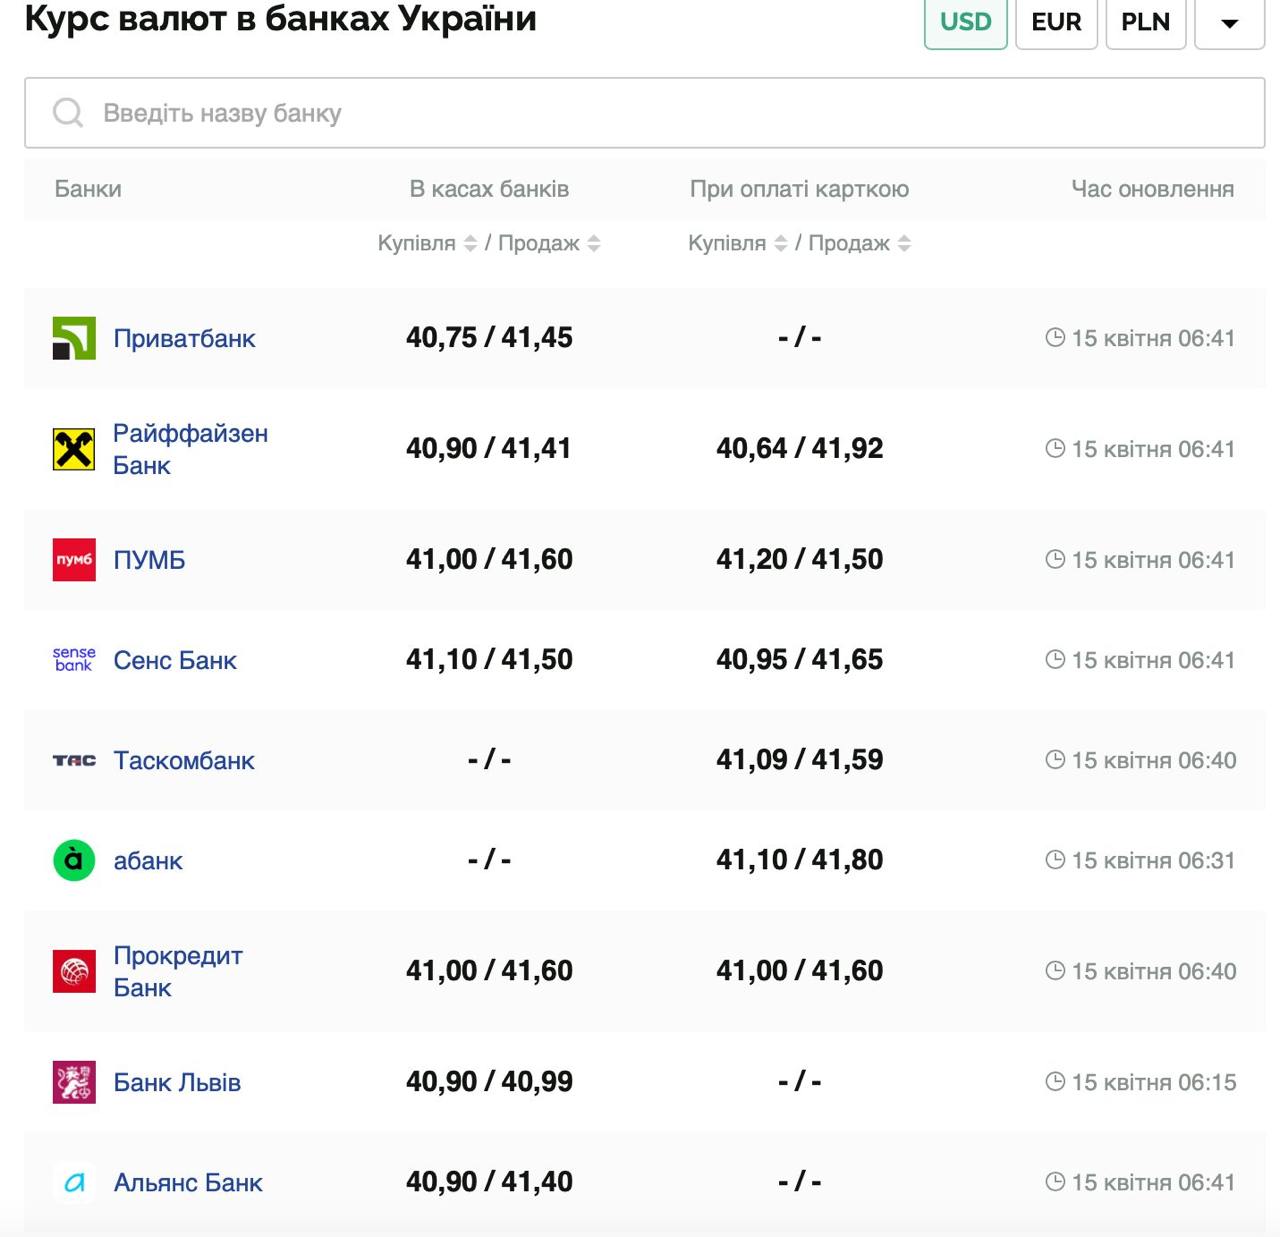
Task: Click the green абанк logo icon
Action: 74,860
